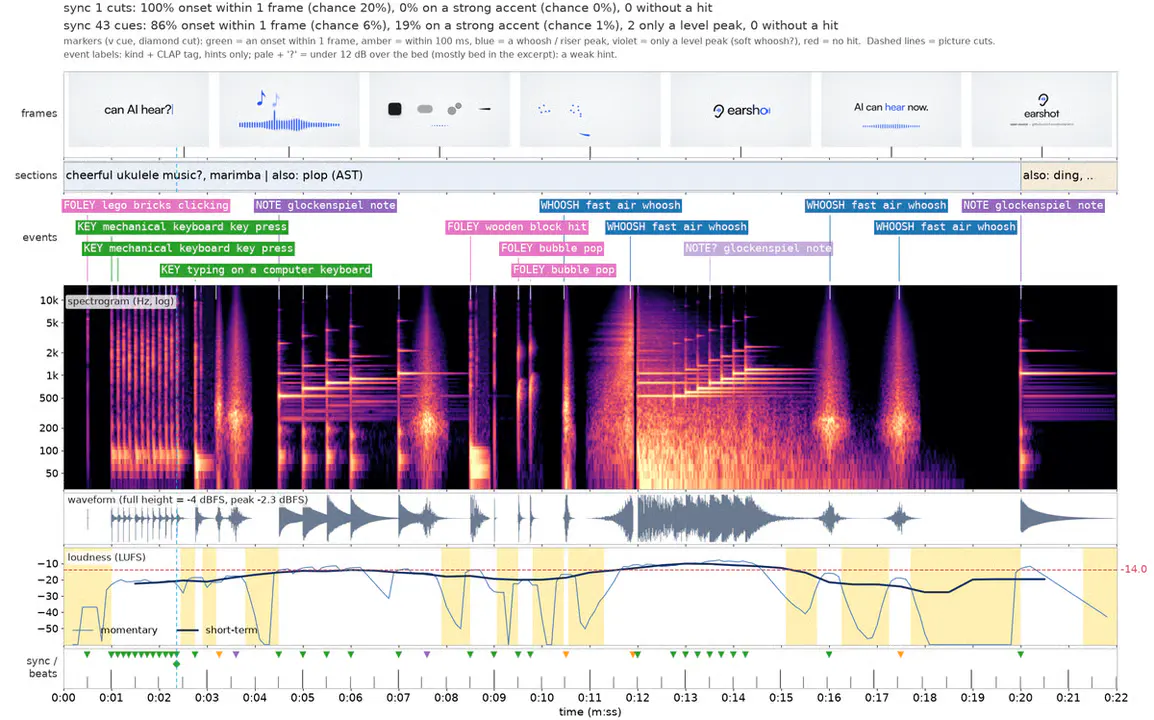This screenshot has height=720, width=1154.
Task: Click the '10k' spectrogram frequency tick
Action: pyautogui.click(x=49, y=300)
